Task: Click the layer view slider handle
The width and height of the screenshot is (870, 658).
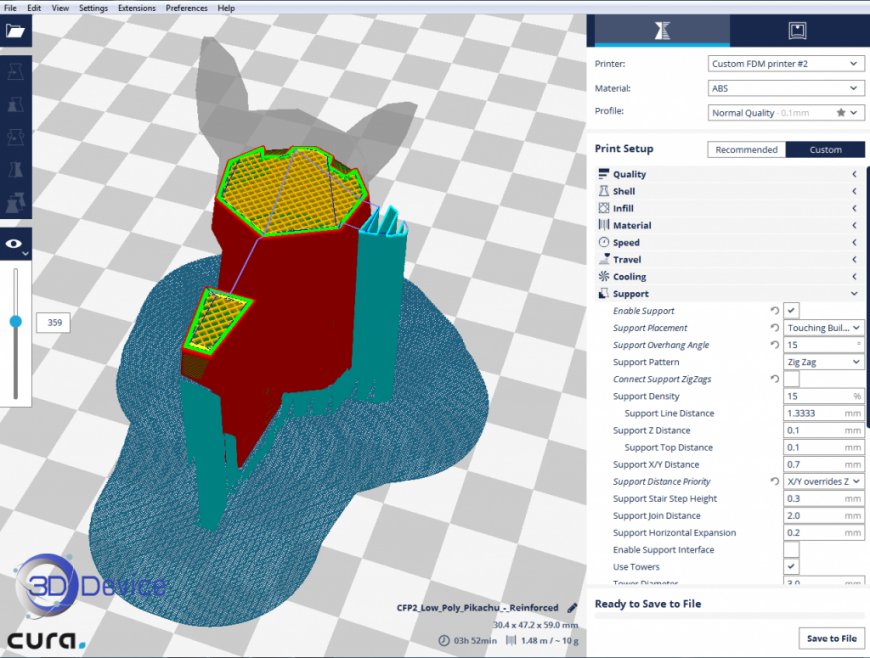Action: pos(16,322)
